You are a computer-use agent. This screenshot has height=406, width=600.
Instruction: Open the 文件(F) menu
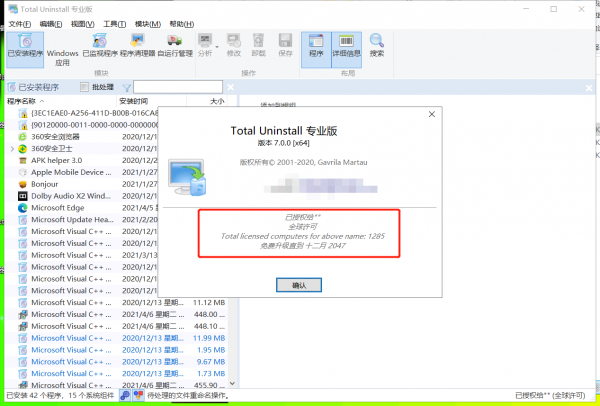tap(20, 24)
